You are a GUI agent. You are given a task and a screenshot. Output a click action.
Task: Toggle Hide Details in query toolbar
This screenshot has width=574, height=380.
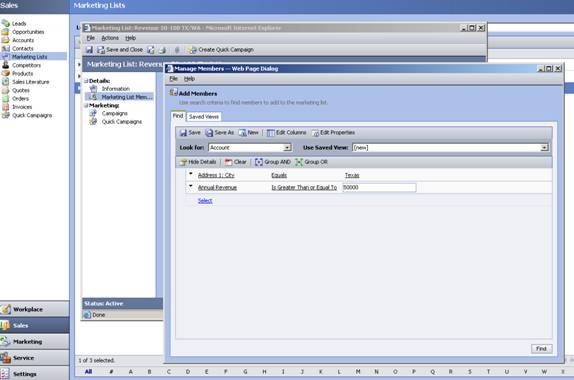(198, 162)
